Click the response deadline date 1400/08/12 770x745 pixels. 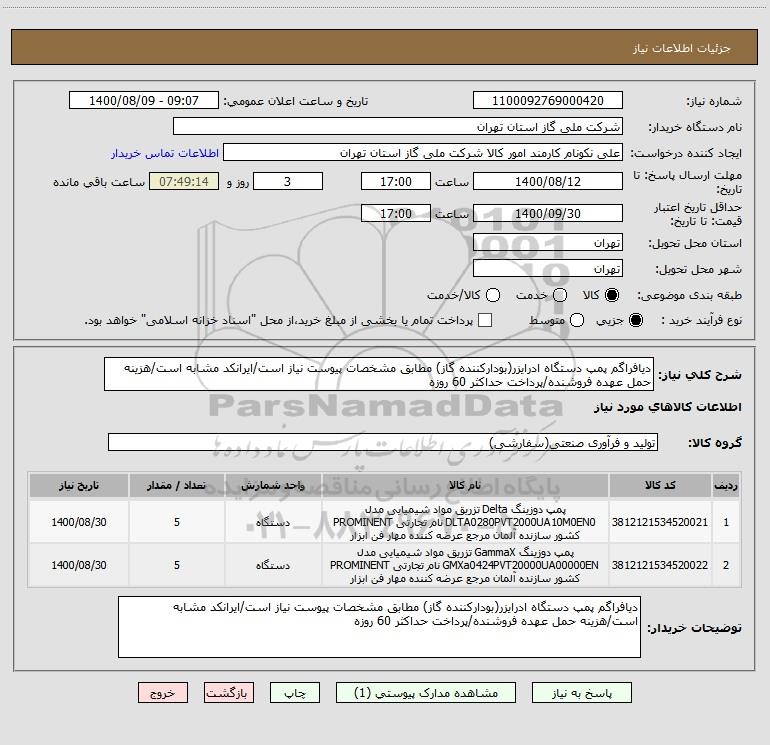pos(548,182)
